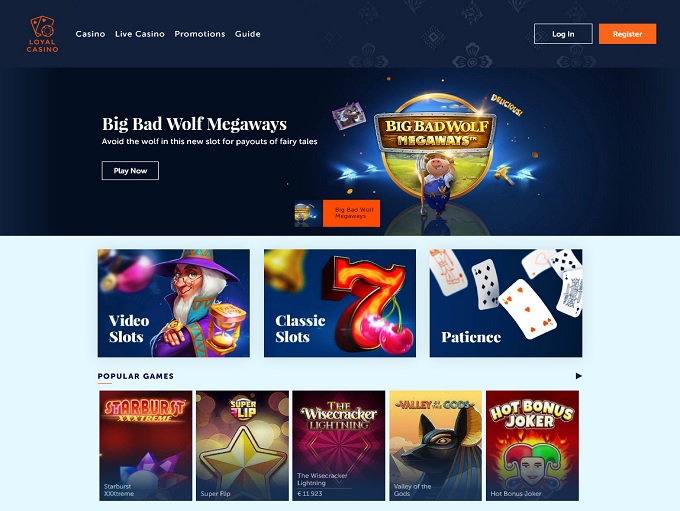Launch the Hot Bonus Joker game
680x511 pixels.
pyautogui.click(x=532, y=445)
